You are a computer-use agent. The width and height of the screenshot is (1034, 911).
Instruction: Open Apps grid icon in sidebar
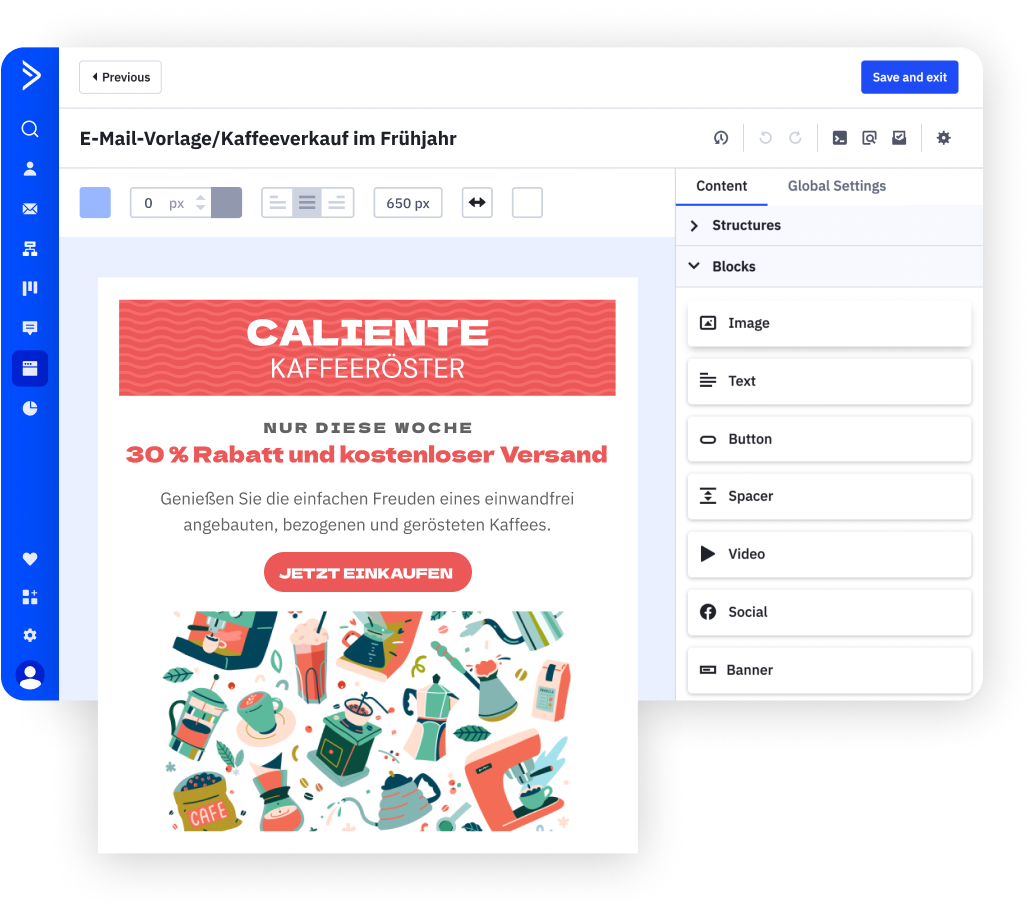pyautogui.click(x=30, y=597)
